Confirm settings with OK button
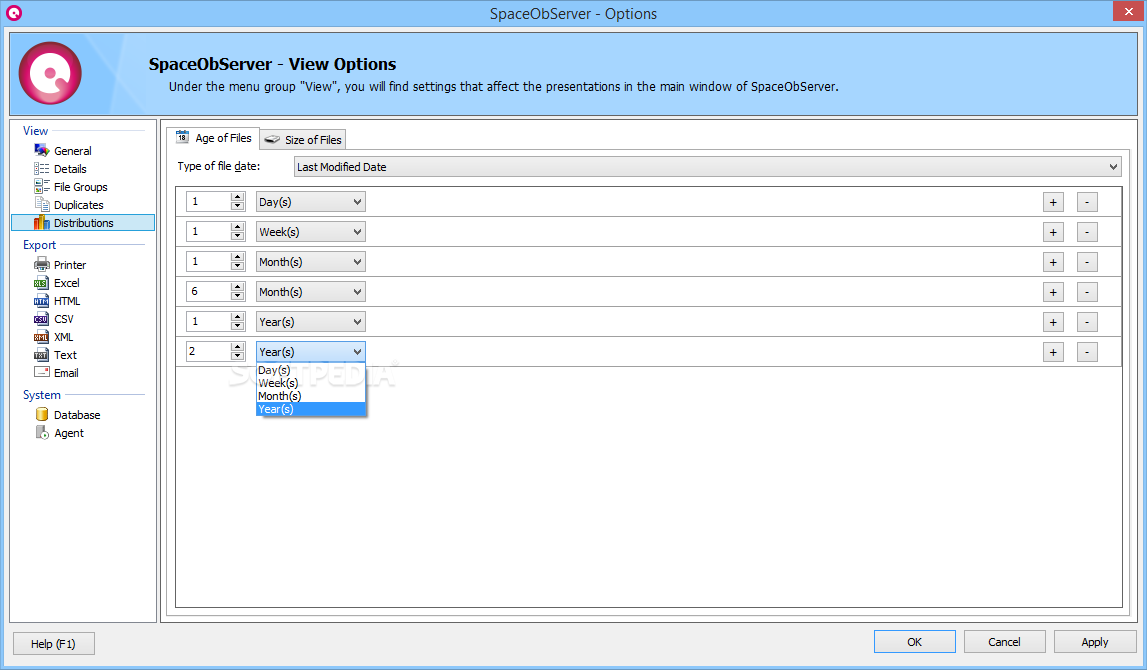 pos(914,641)
